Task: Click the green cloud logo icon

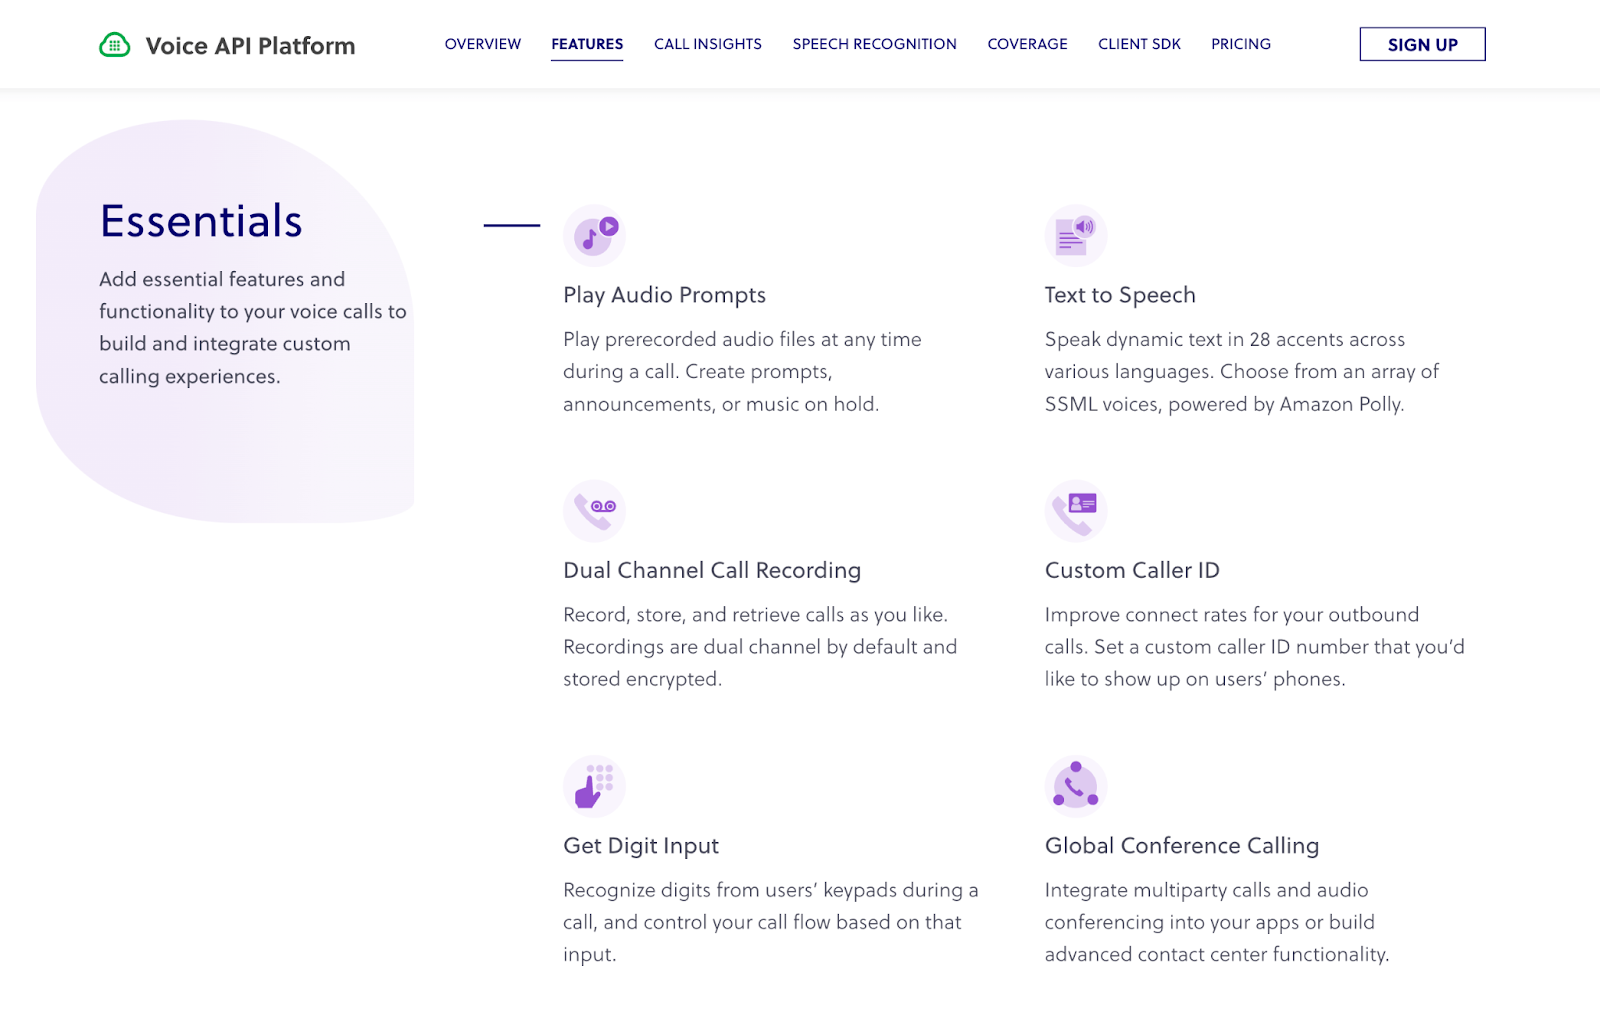Action: (x=115, y=45)
